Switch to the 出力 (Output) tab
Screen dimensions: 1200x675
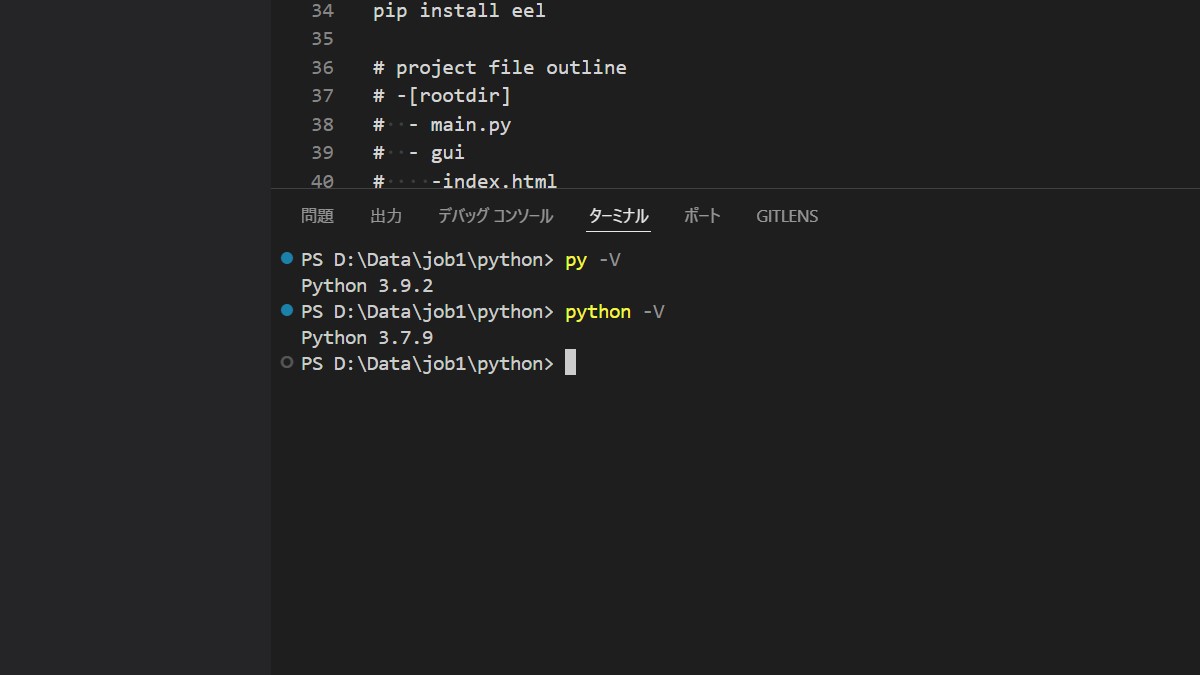pyautogui.click(x=386, y=216)
